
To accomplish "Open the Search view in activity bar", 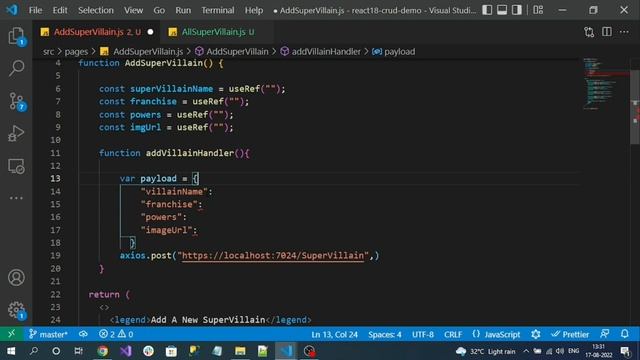I will 16,68.
